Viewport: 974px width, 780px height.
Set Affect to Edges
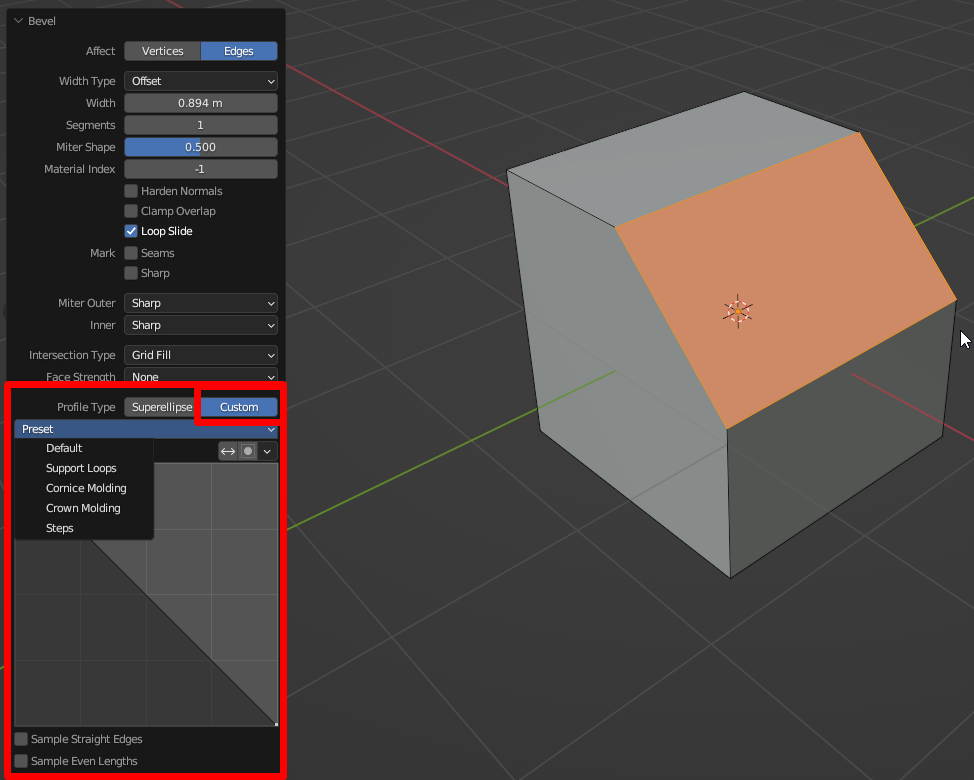tap(239, 51)
